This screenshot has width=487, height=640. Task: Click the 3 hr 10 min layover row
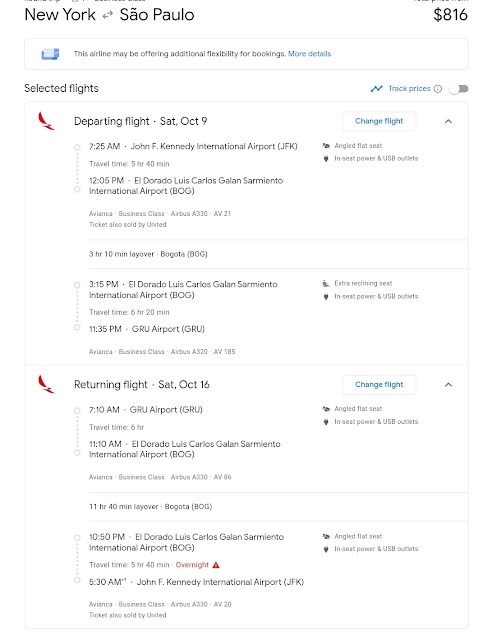278,254
